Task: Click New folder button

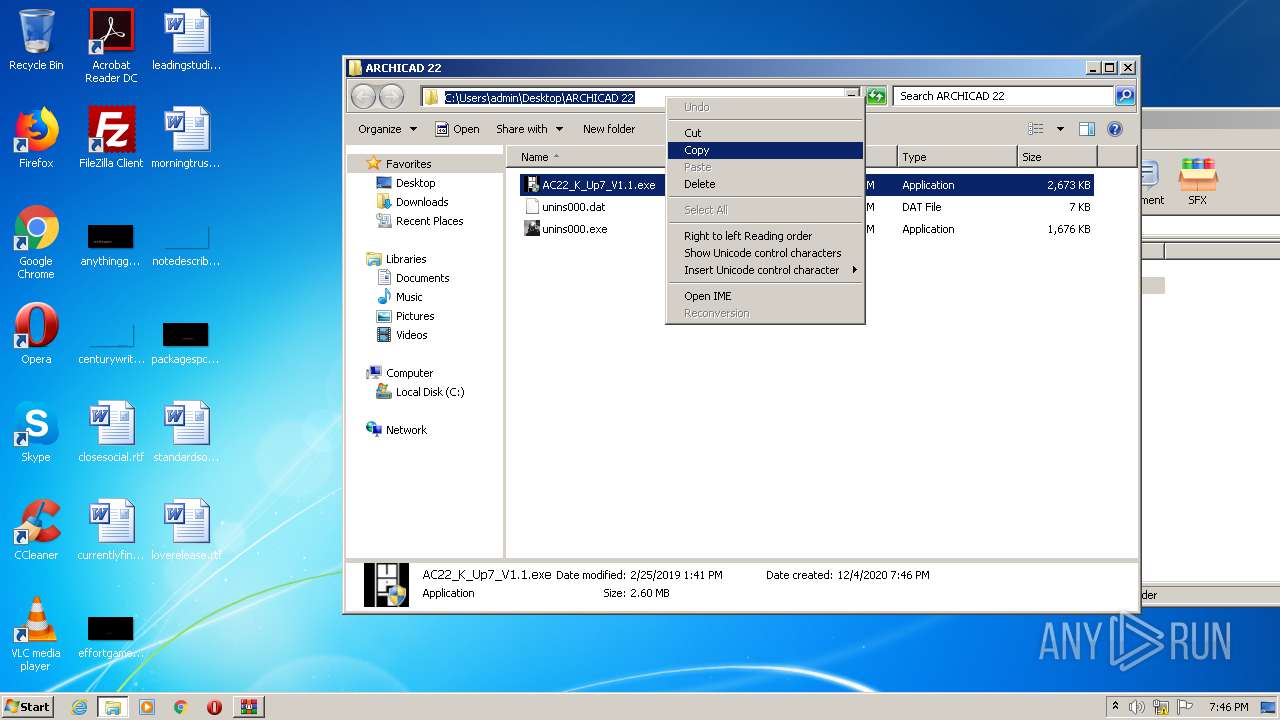Action: point(609,129)
